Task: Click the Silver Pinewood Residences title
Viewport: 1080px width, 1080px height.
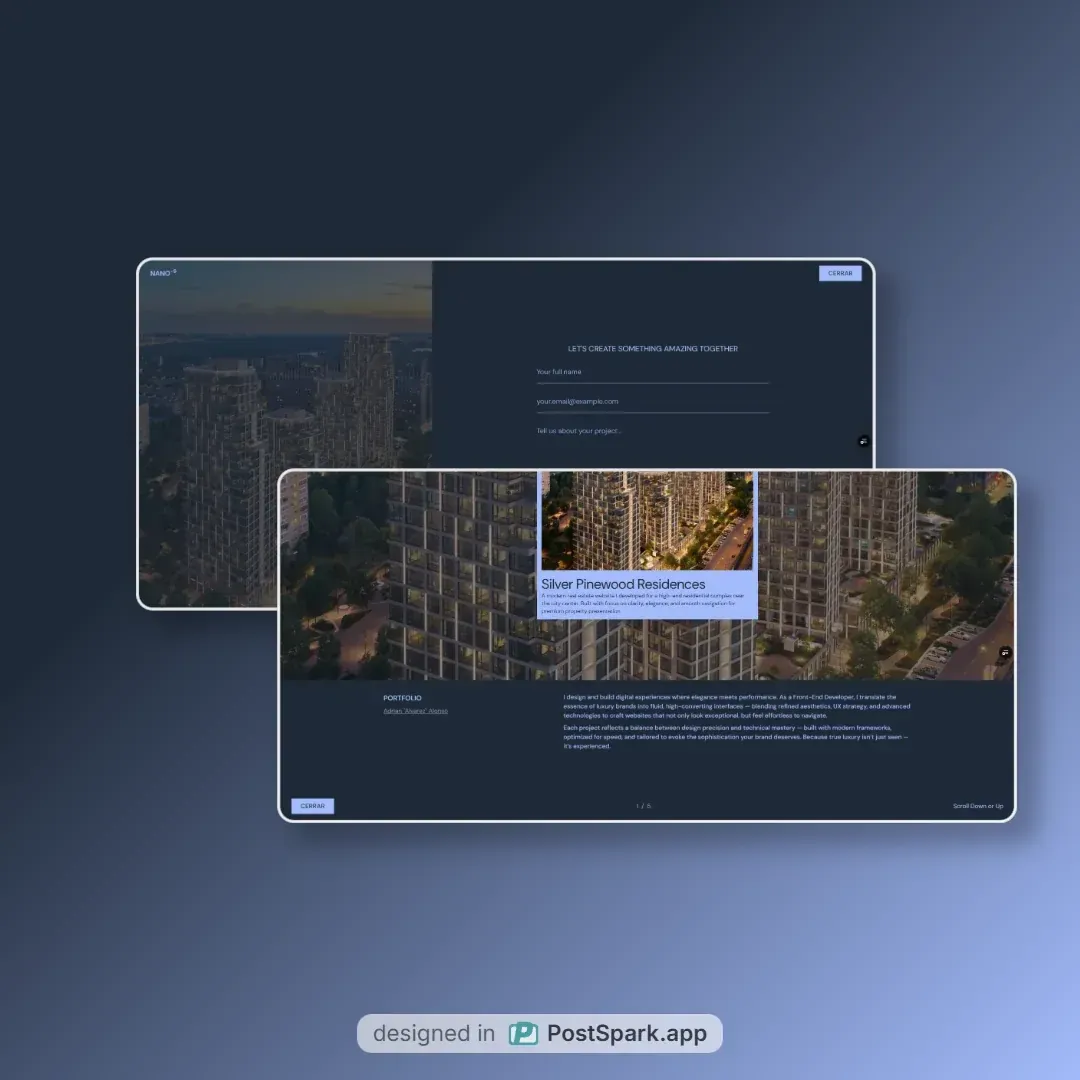Action: click(x=623, y=584)
